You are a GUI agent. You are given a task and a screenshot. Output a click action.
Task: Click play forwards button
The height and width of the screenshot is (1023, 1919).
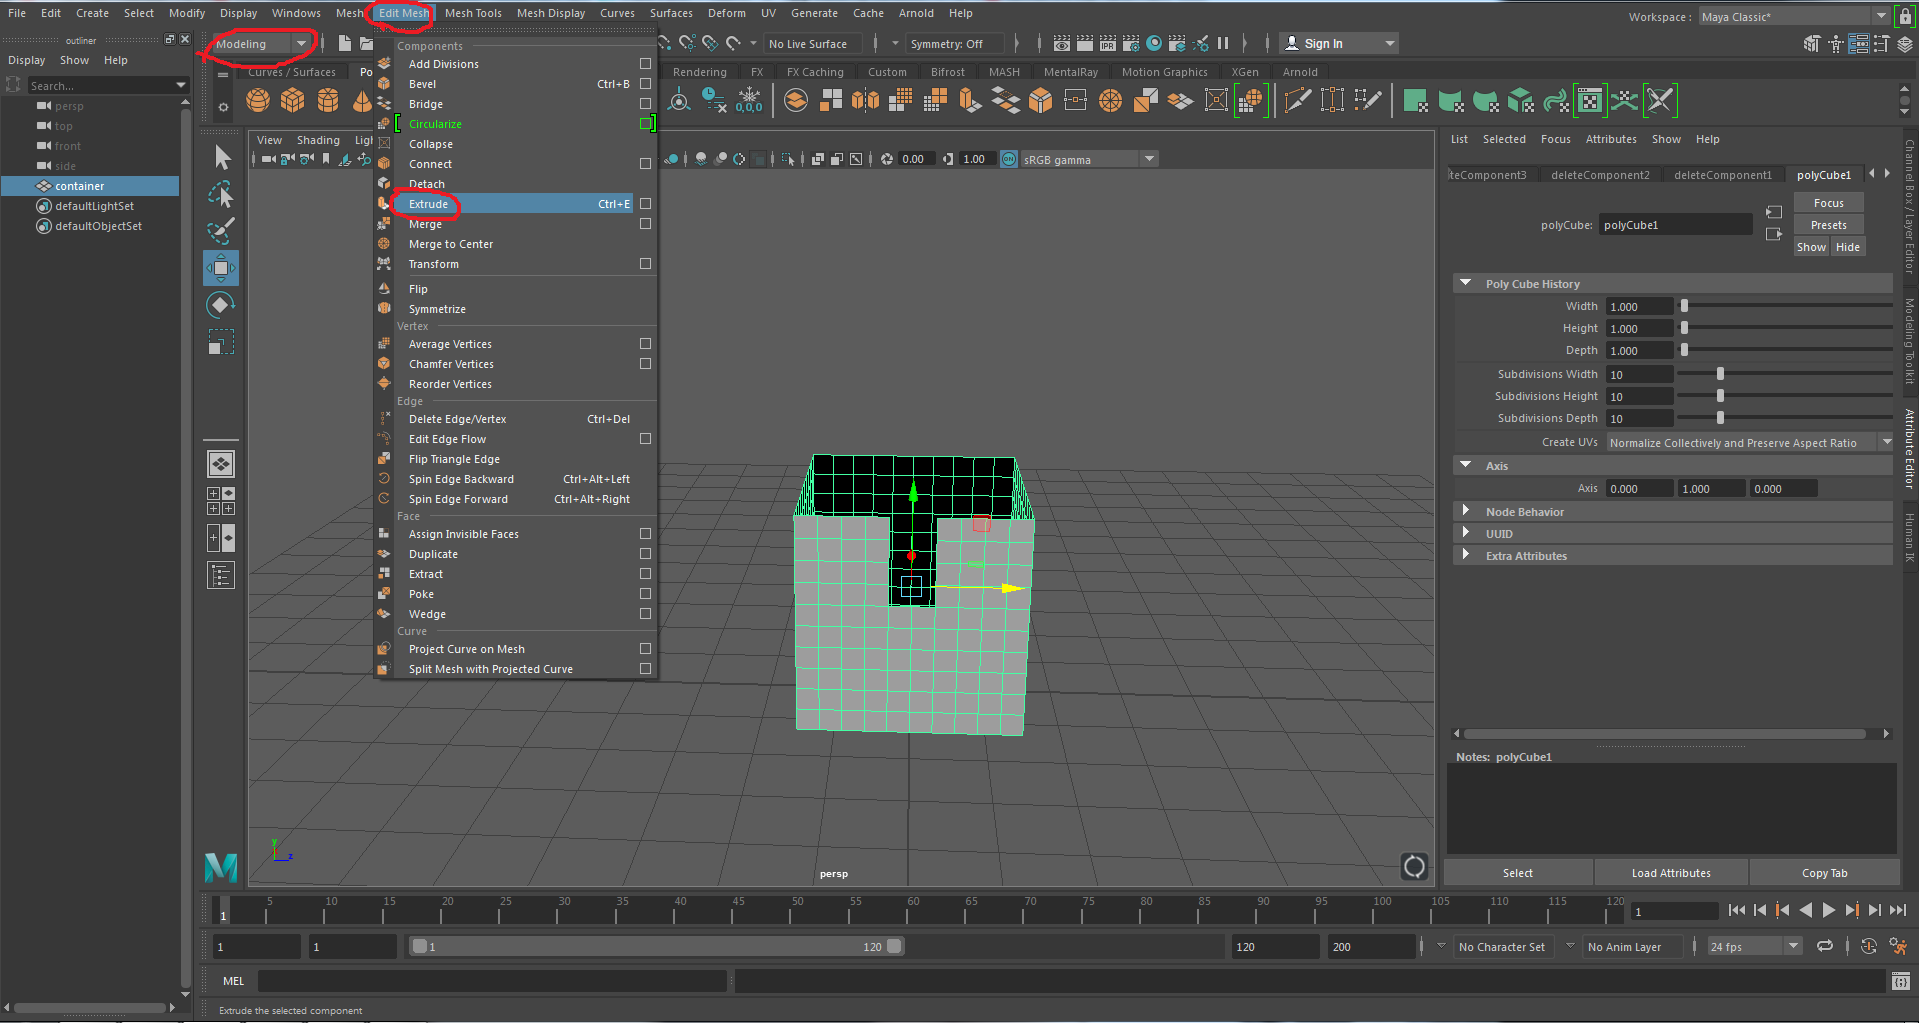point(1828,910)
